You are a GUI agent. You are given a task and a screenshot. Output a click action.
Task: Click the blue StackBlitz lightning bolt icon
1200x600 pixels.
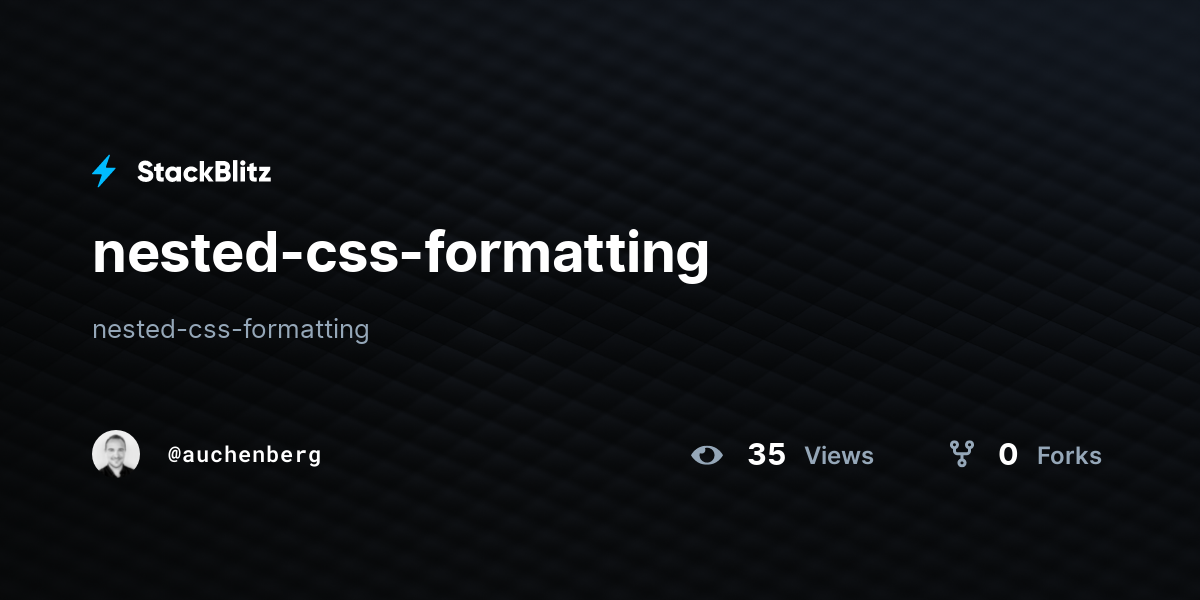tap(104, 172)
